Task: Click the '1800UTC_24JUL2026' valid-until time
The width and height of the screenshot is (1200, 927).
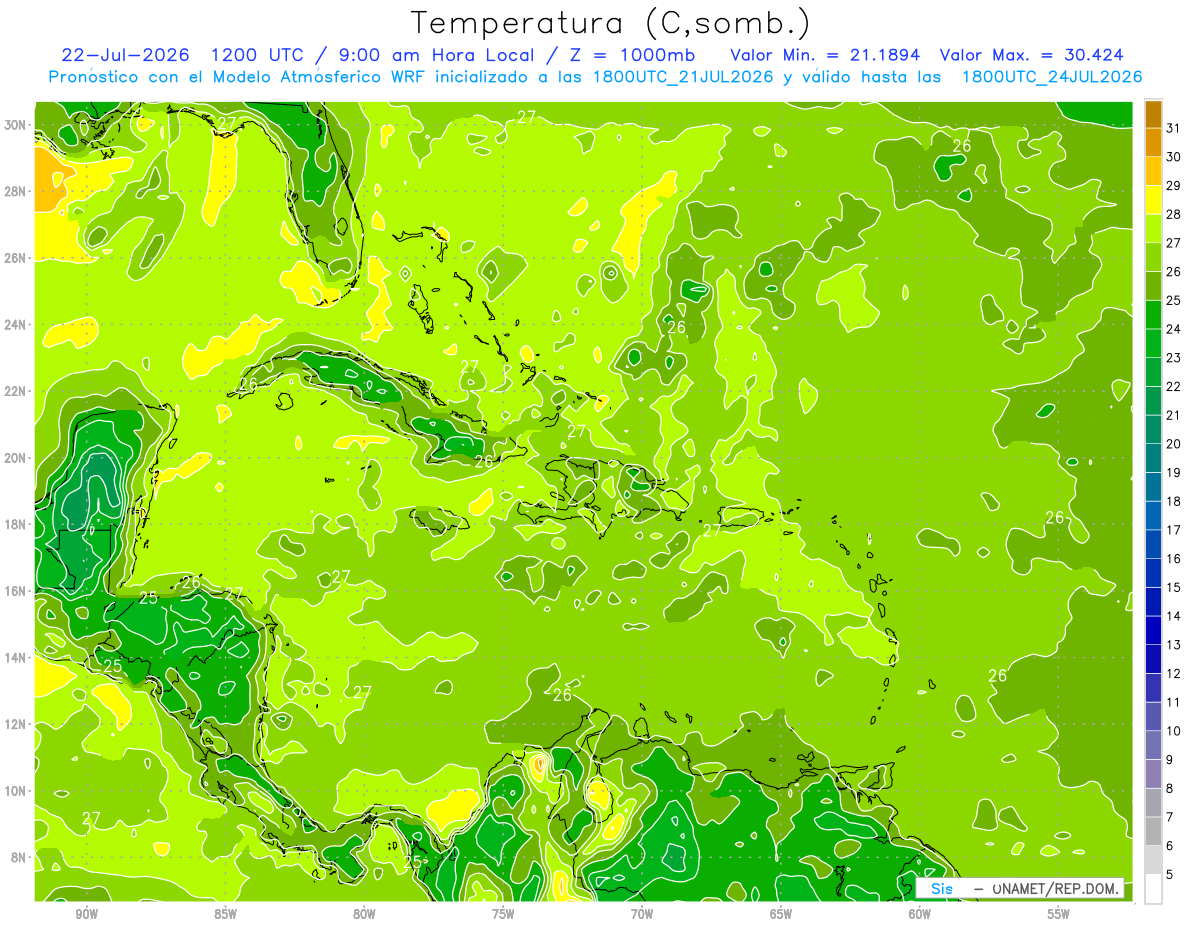Action: coord(1052,77)
